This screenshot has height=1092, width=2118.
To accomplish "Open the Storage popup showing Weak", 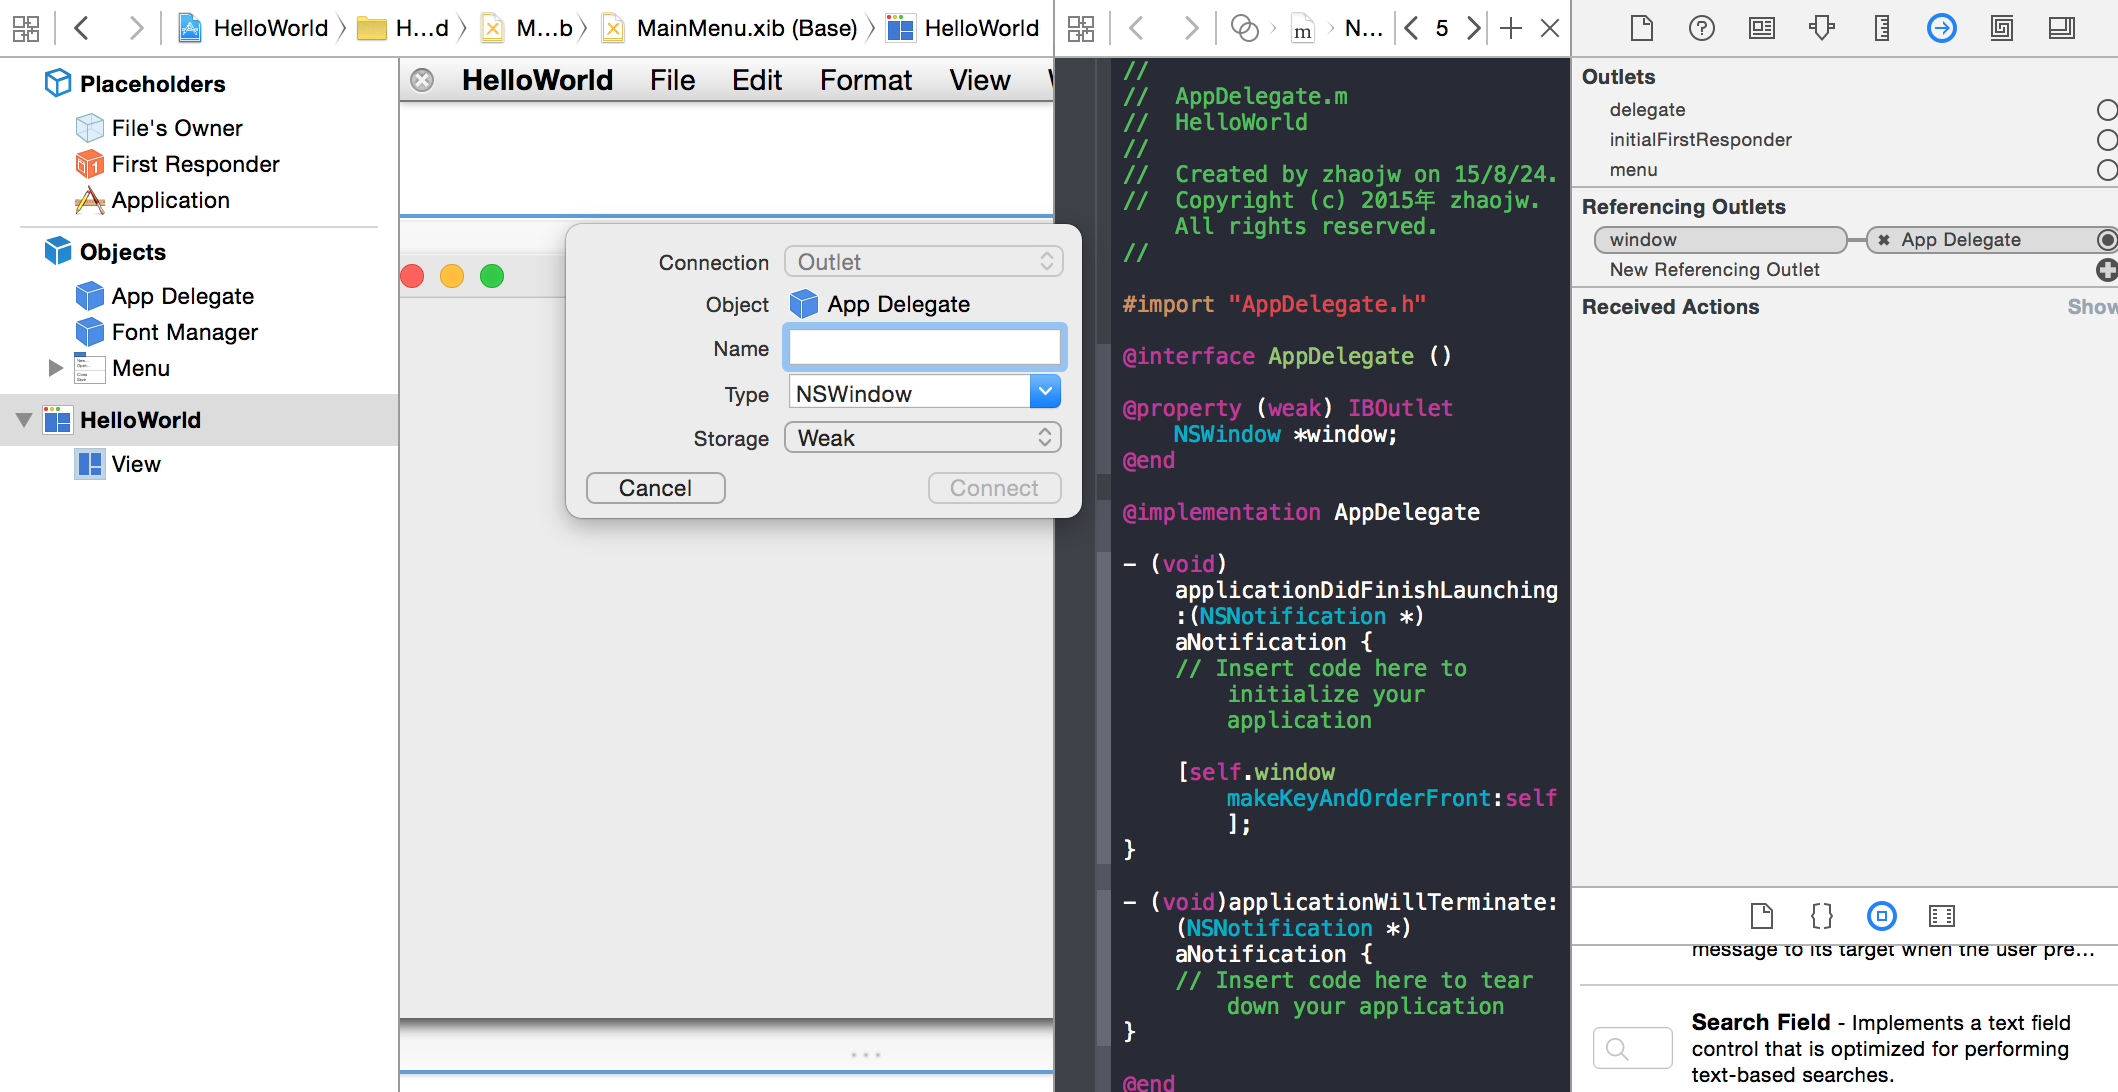I will (x=922, y=438).
